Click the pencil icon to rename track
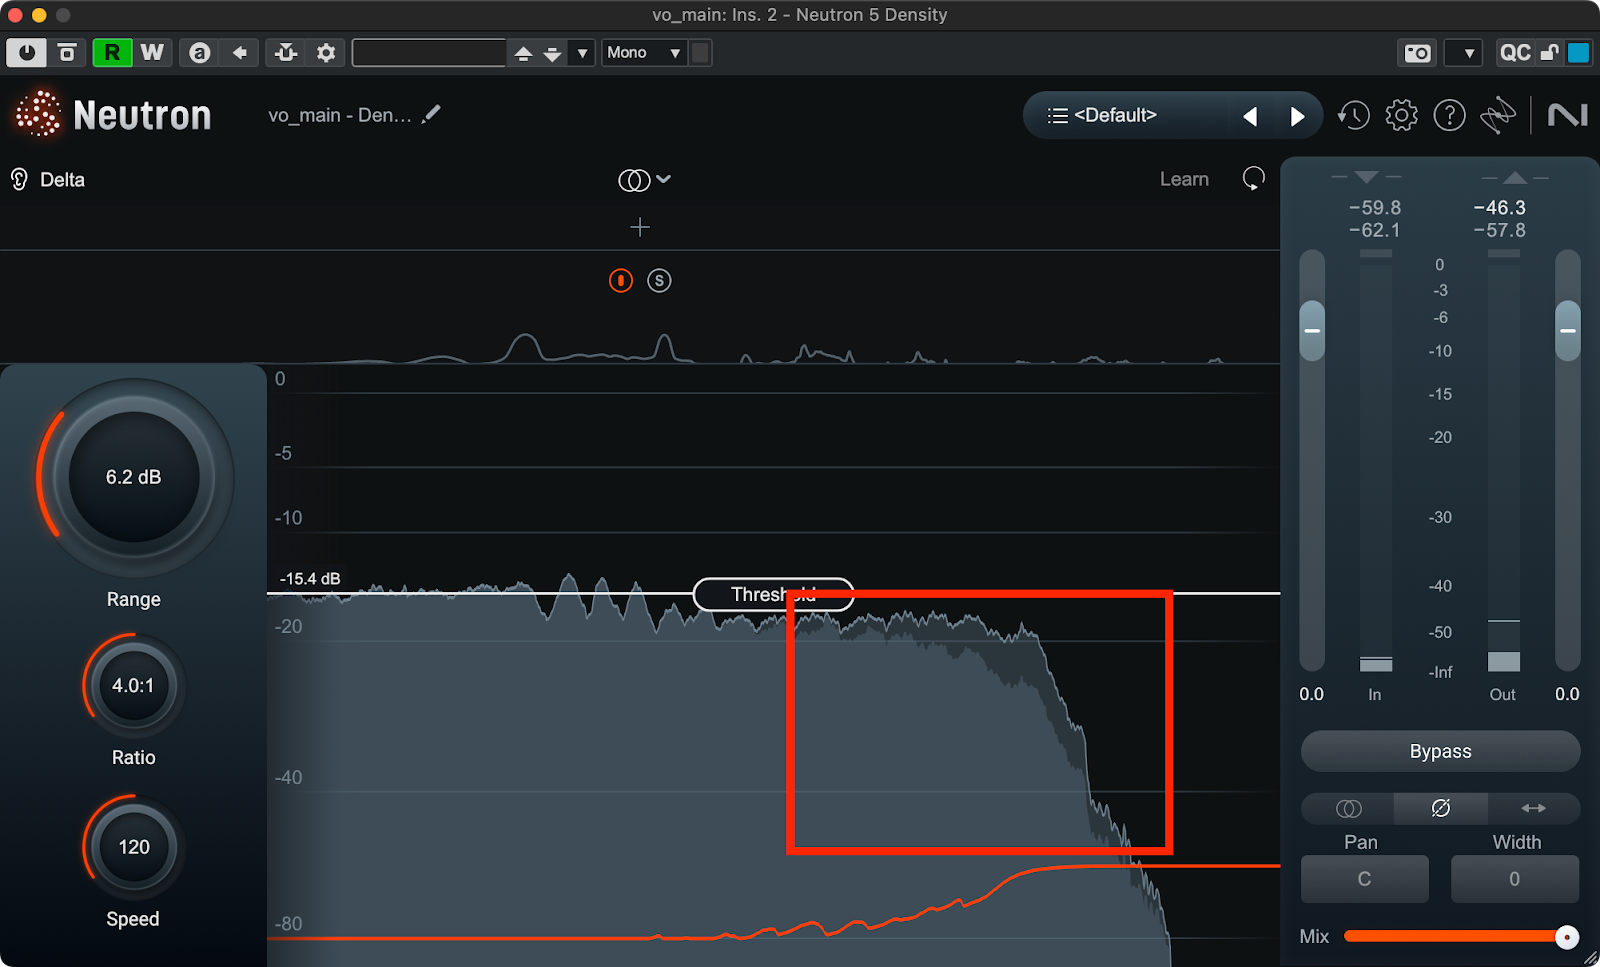 431,115
